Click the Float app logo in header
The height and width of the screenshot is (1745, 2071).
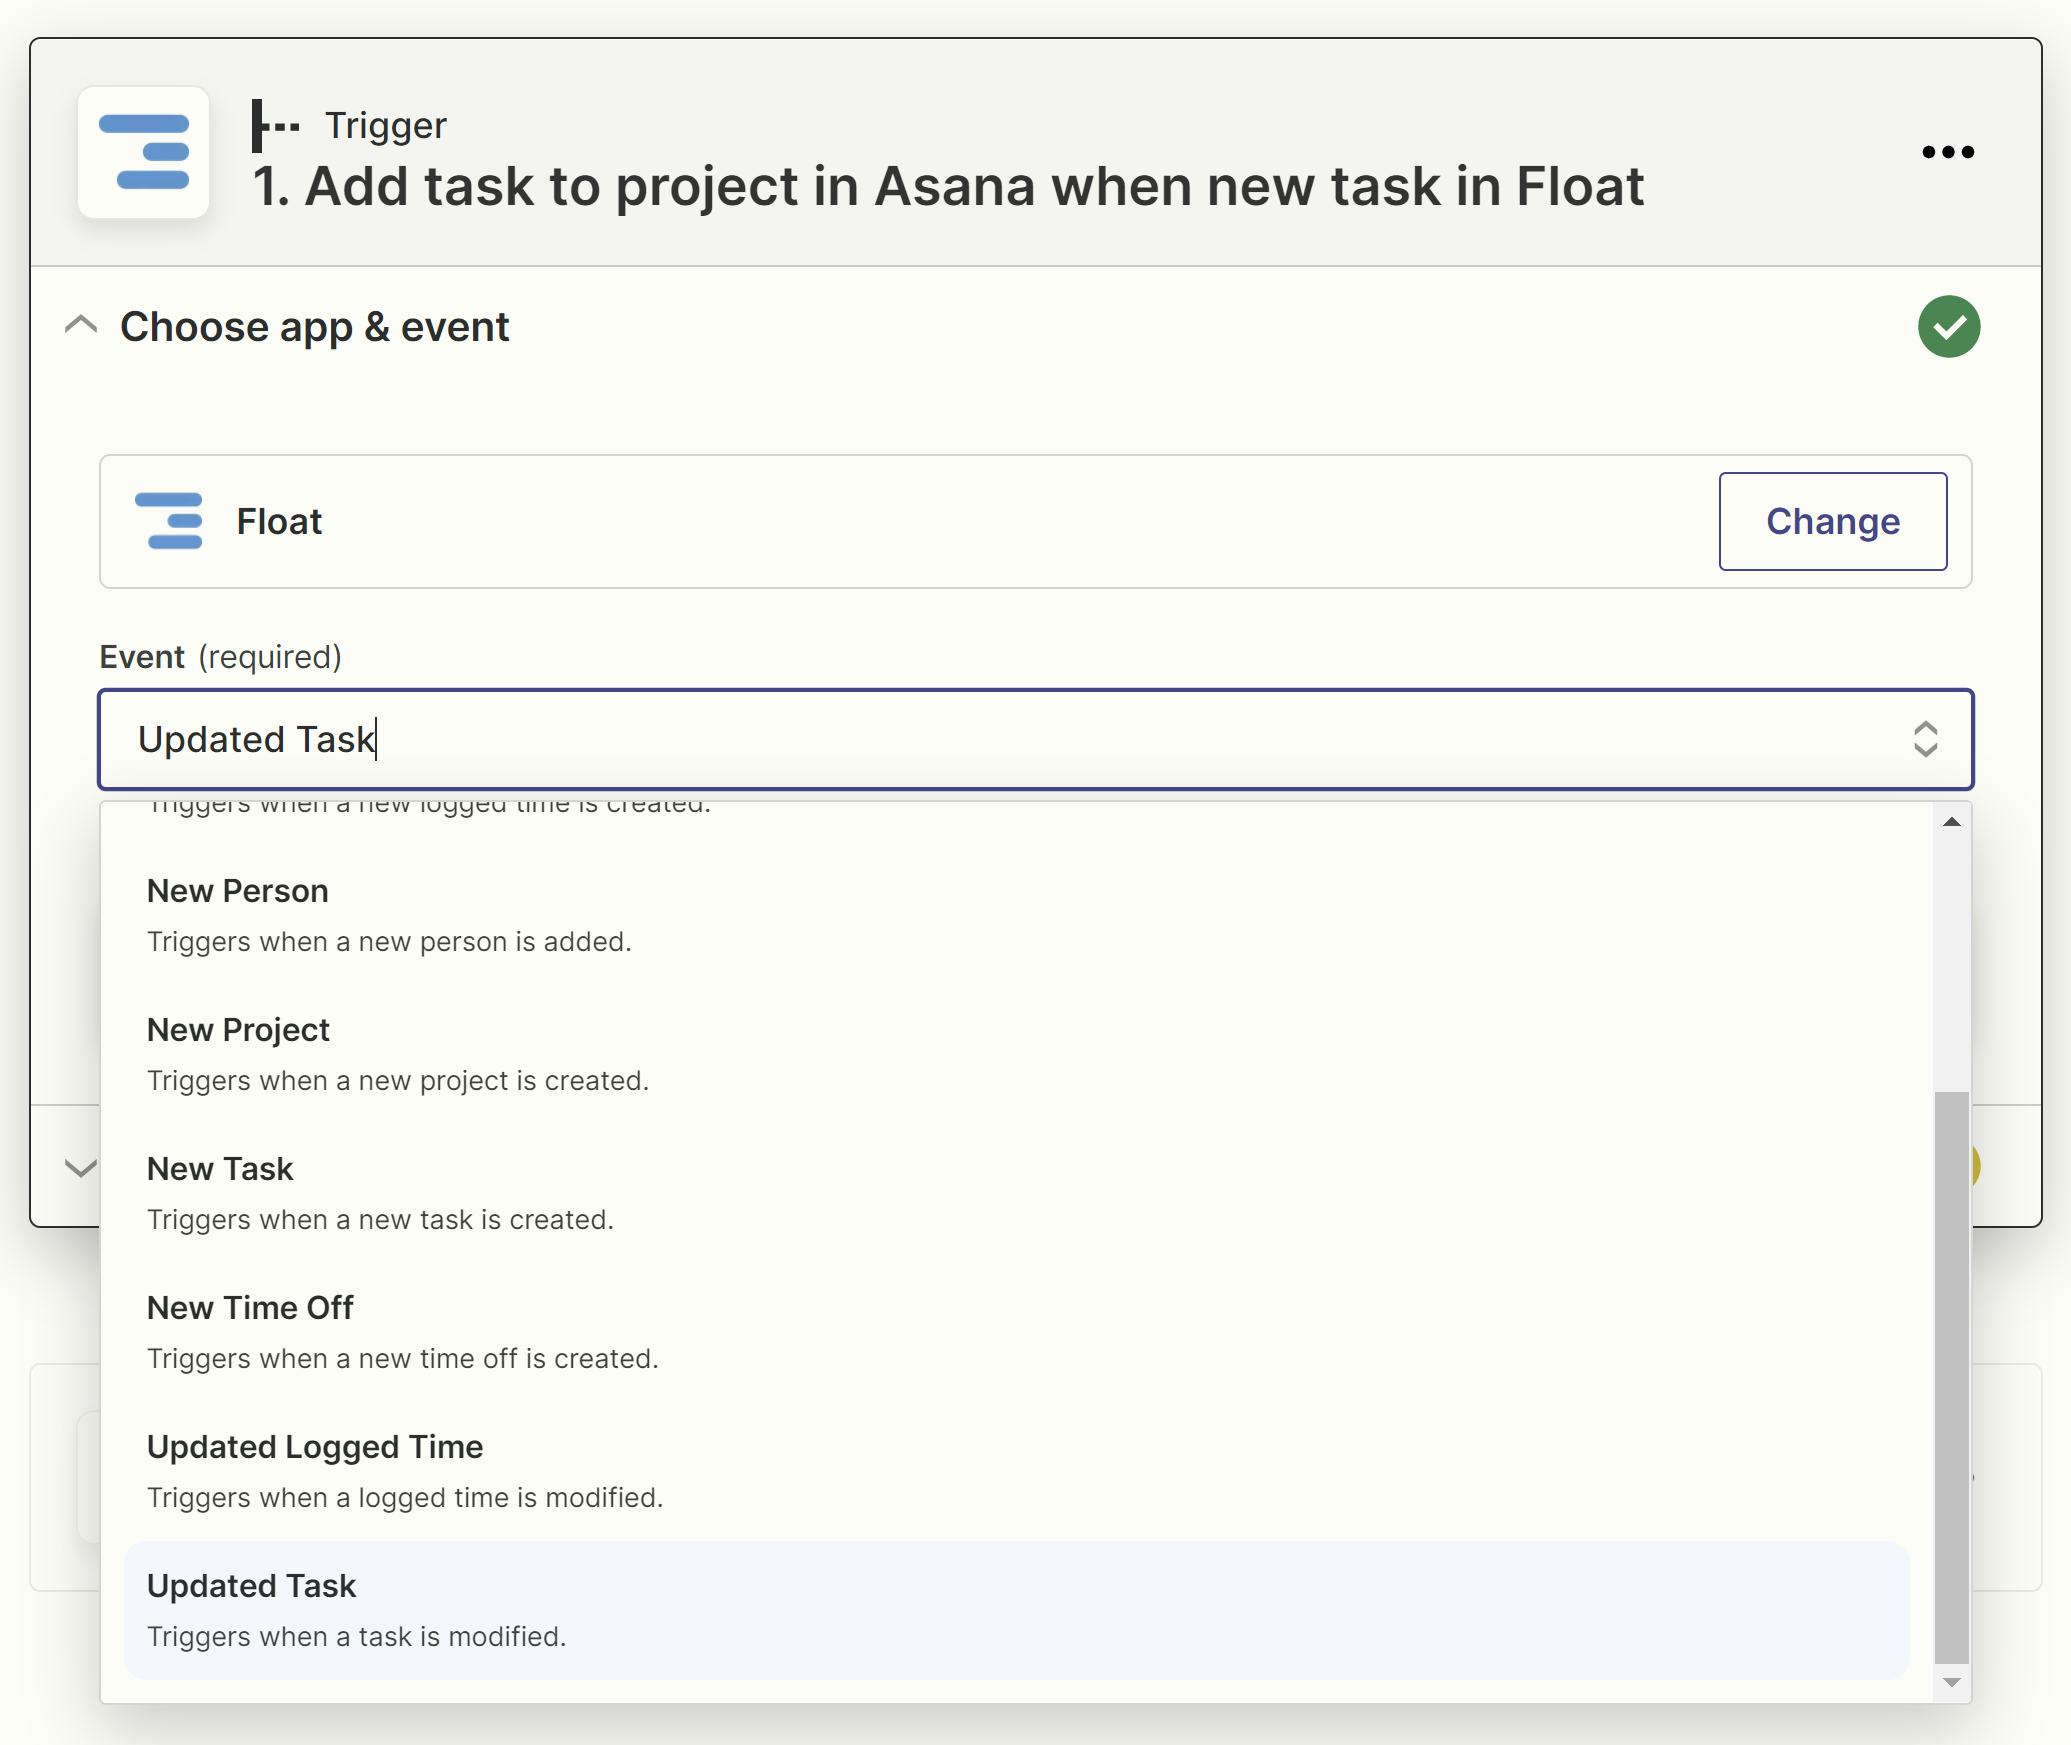tap(144, 152)
